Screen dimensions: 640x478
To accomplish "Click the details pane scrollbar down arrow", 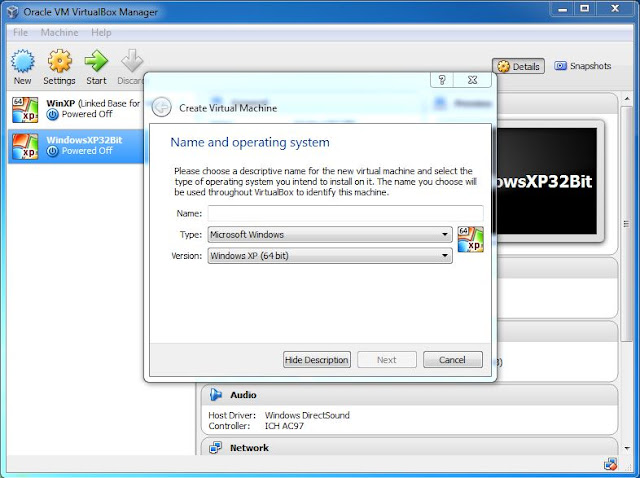I will pos(627,448).
